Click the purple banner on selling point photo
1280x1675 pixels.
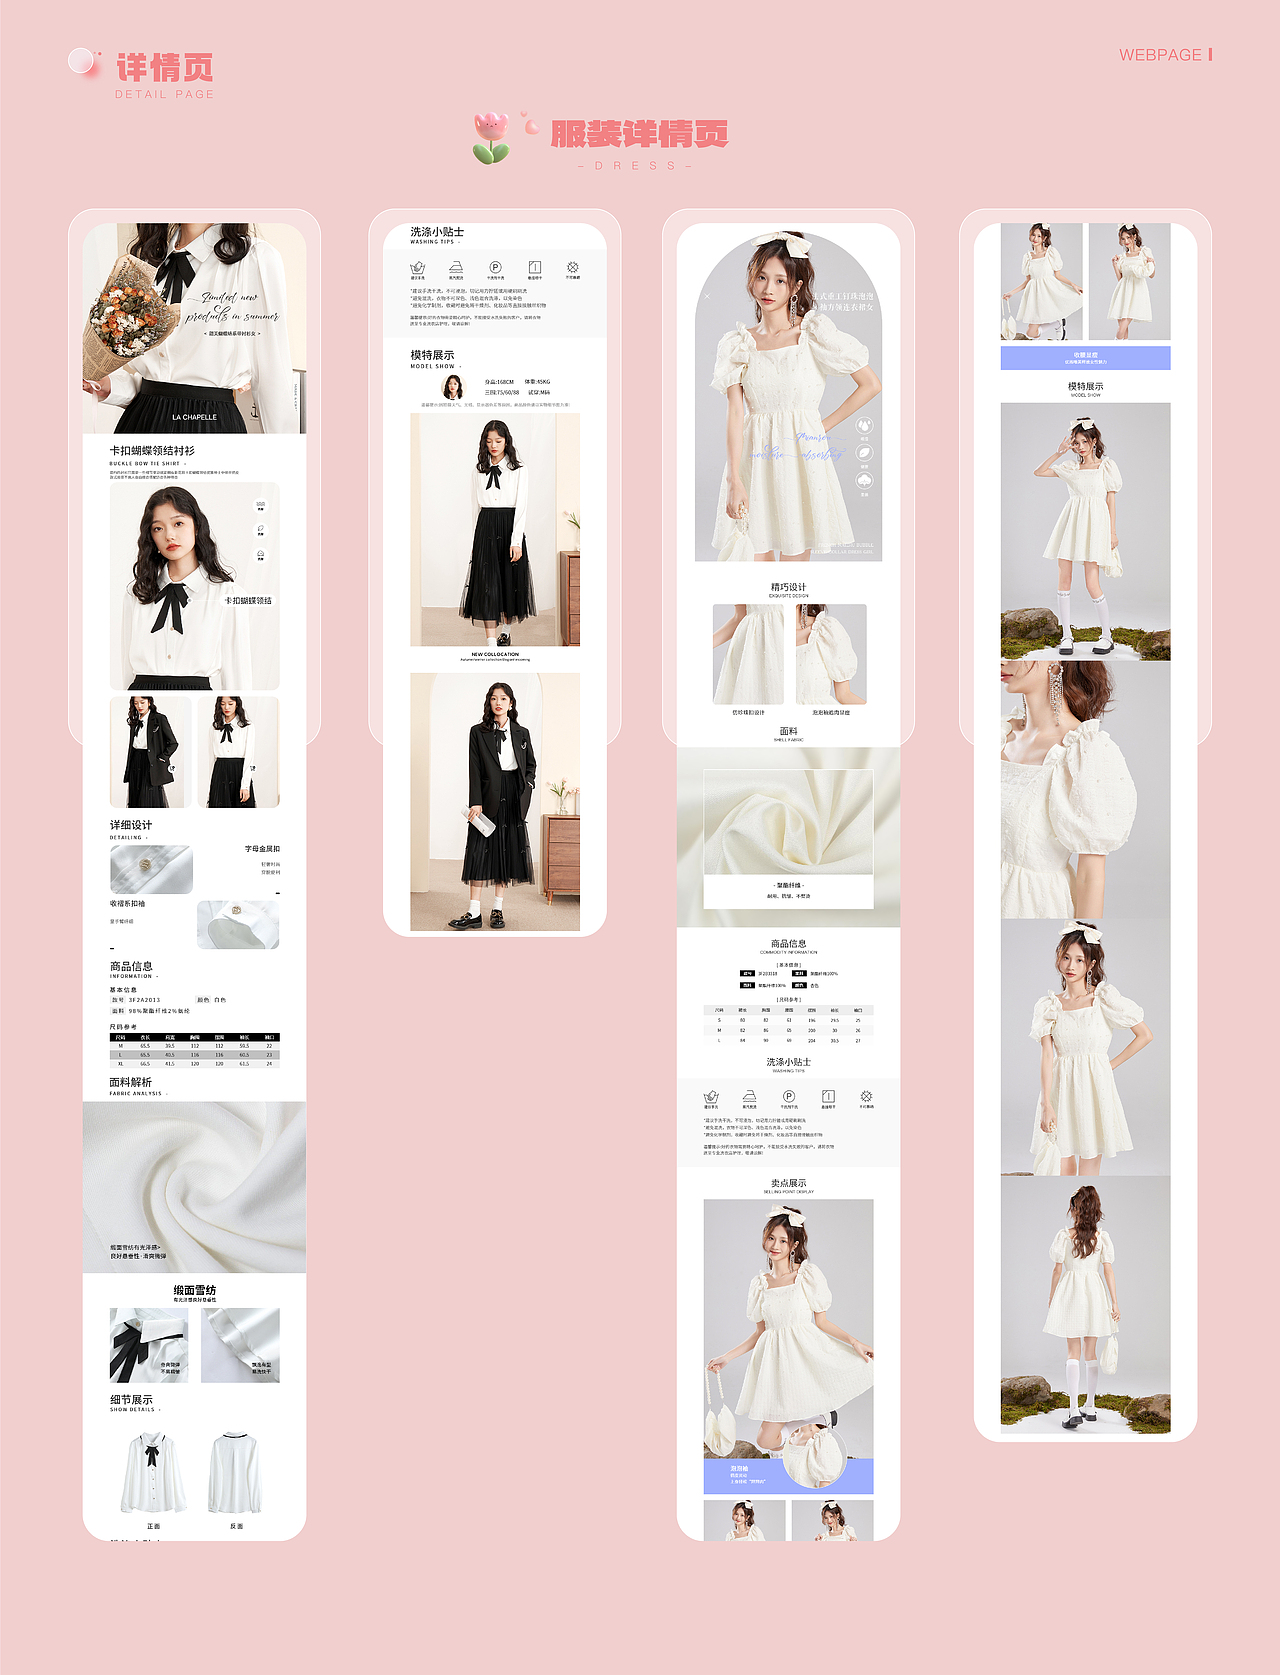[788, 1476]
